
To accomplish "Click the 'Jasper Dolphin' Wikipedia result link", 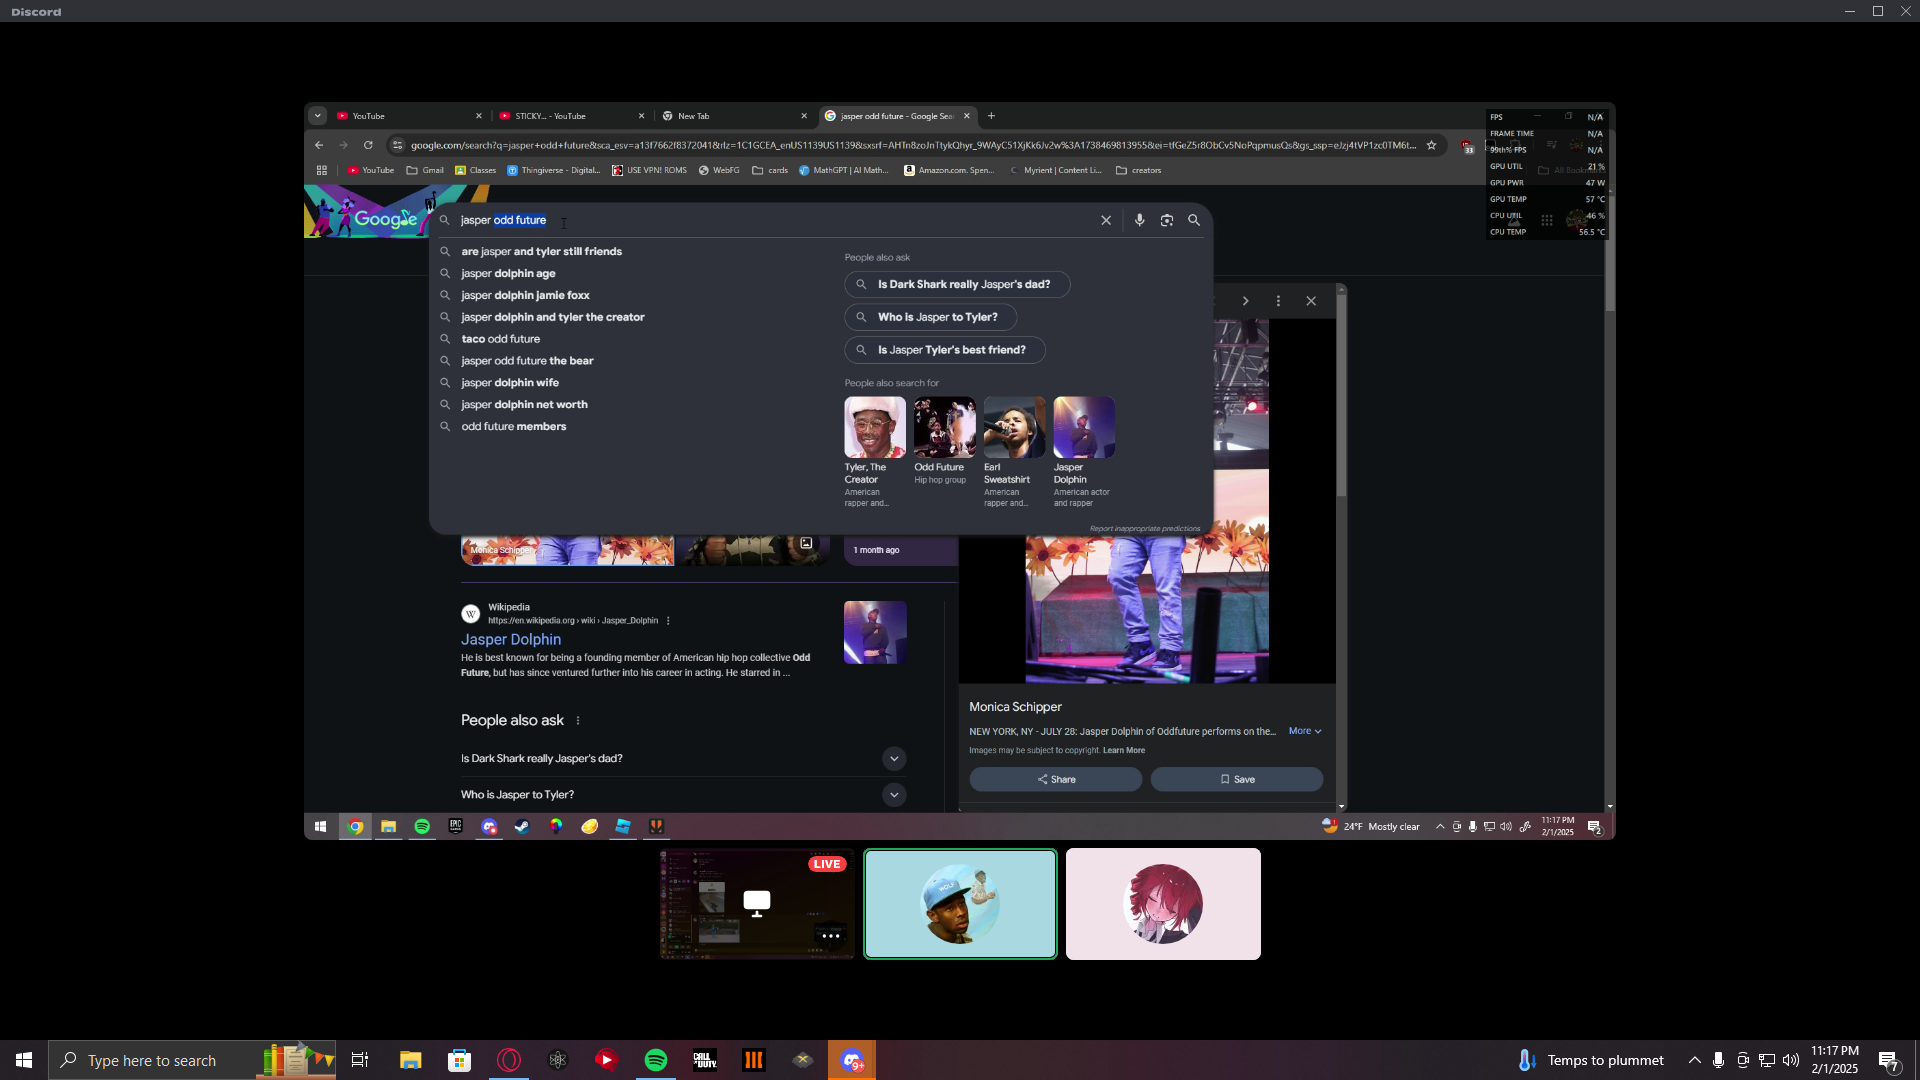I will [x=511, y=639].
